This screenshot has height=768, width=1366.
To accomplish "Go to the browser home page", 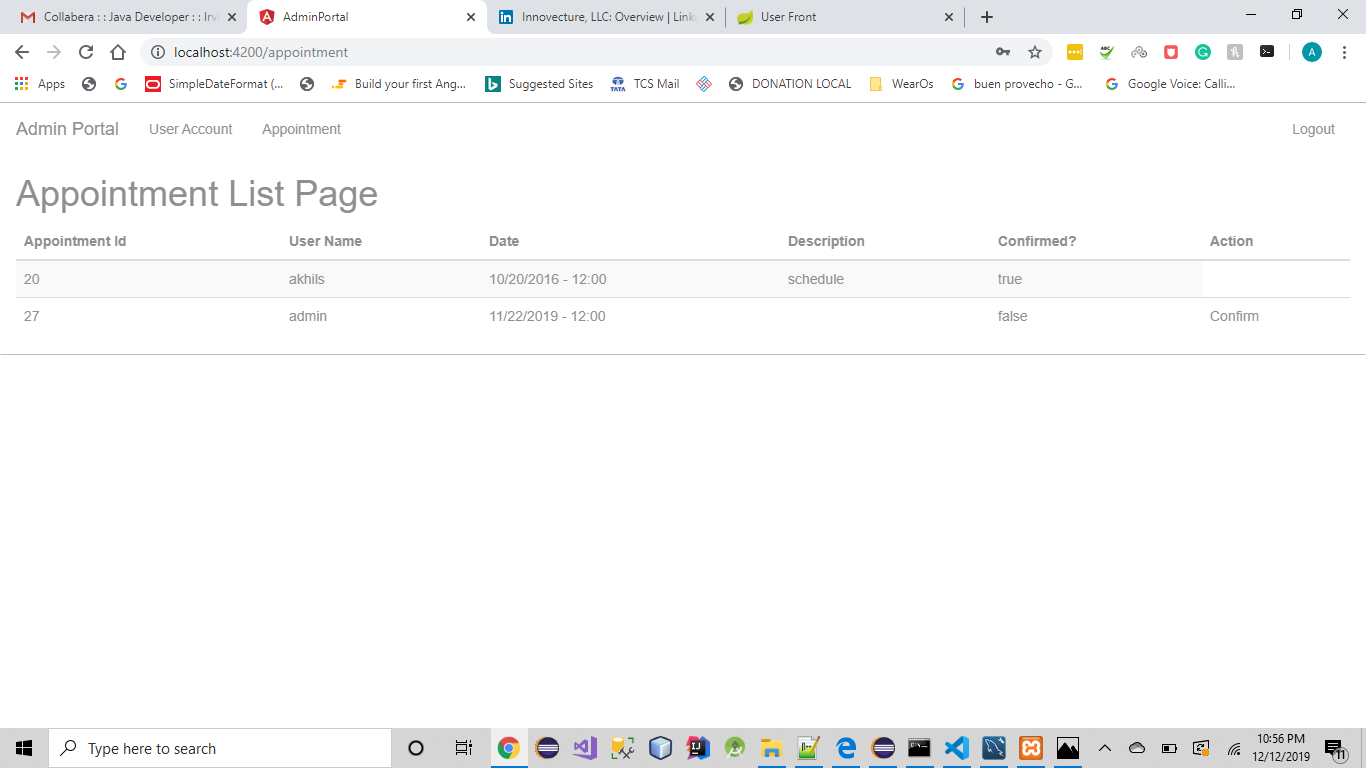I will [x=118, y=52].
